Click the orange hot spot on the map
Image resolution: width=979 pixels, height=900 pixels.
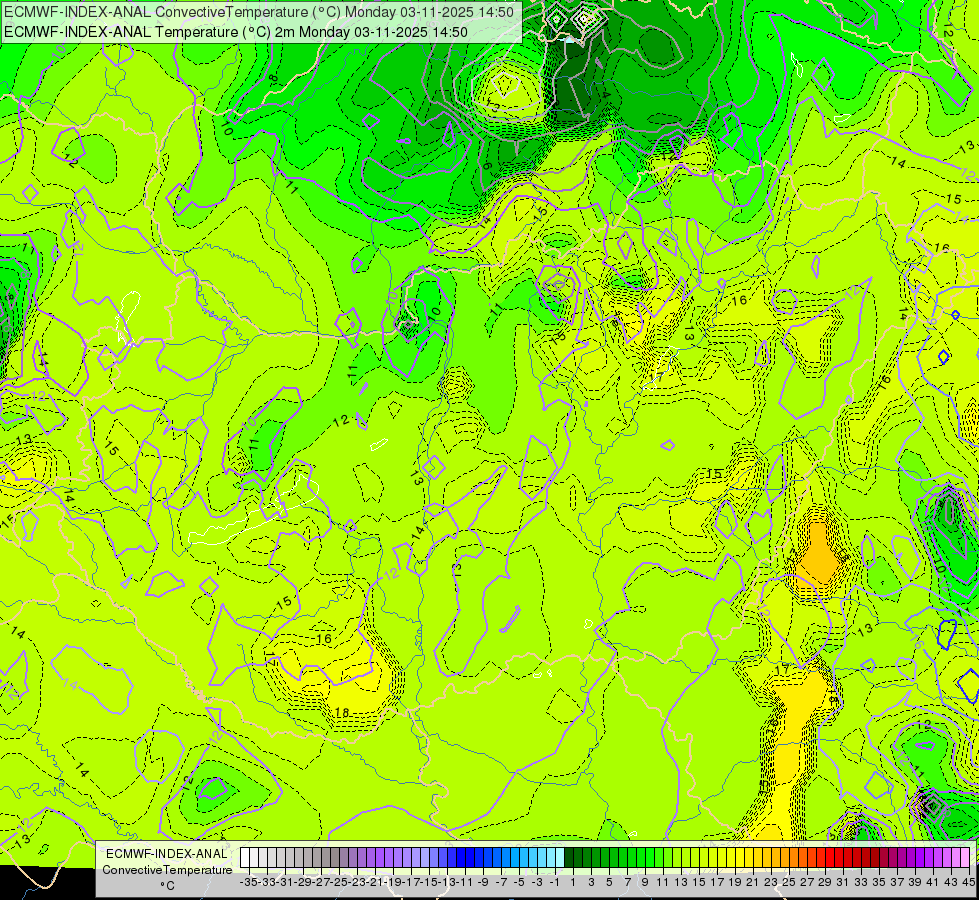[818, 556]
